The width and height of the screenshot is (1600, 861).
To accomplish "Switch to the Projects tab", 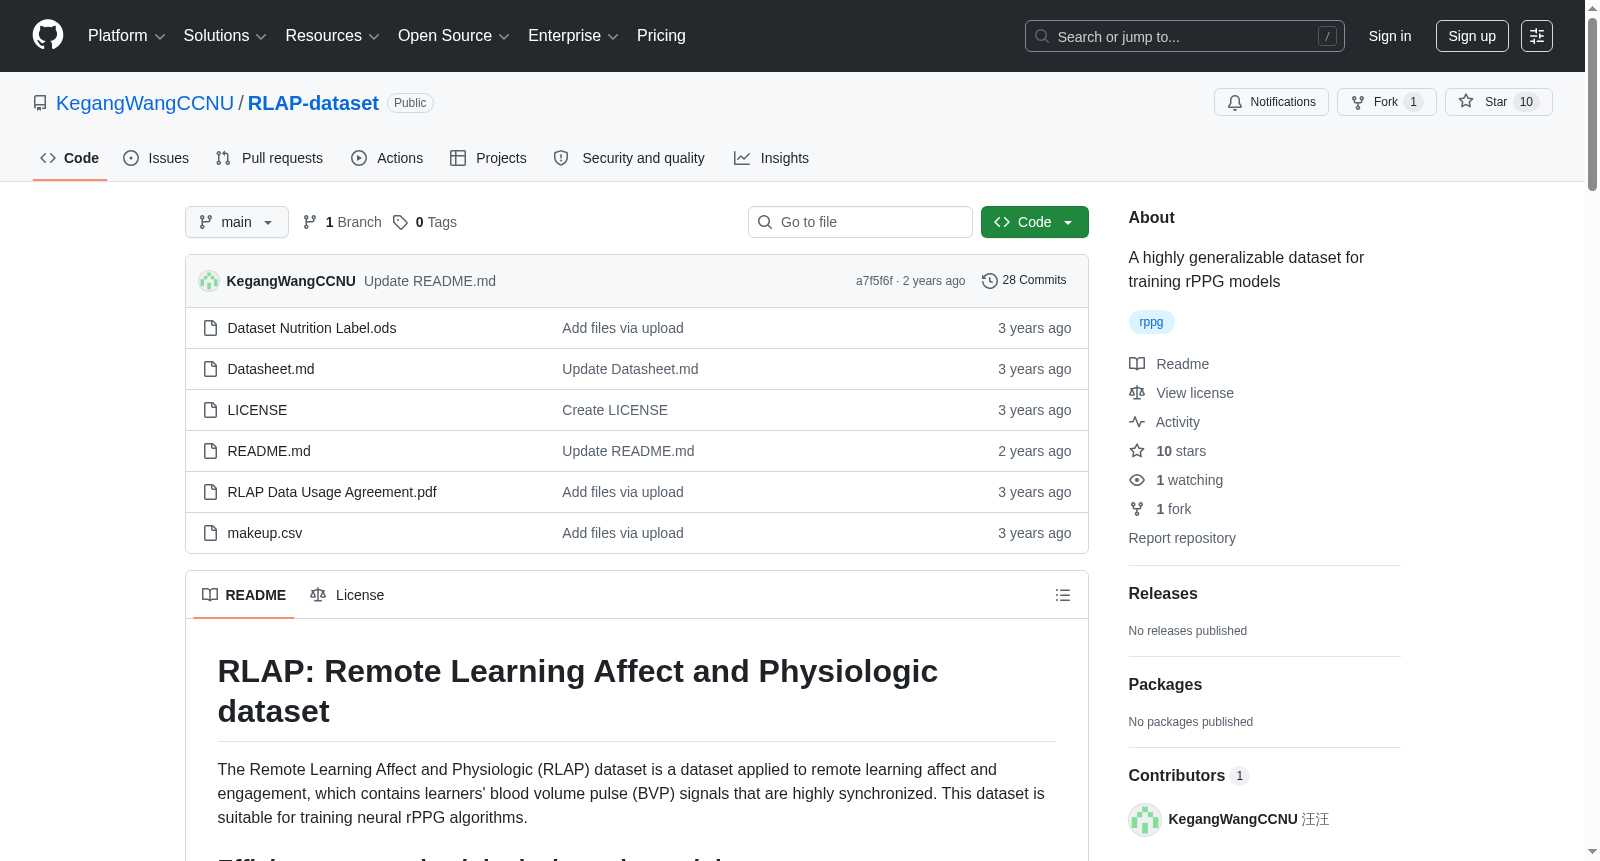I will 488,158.
